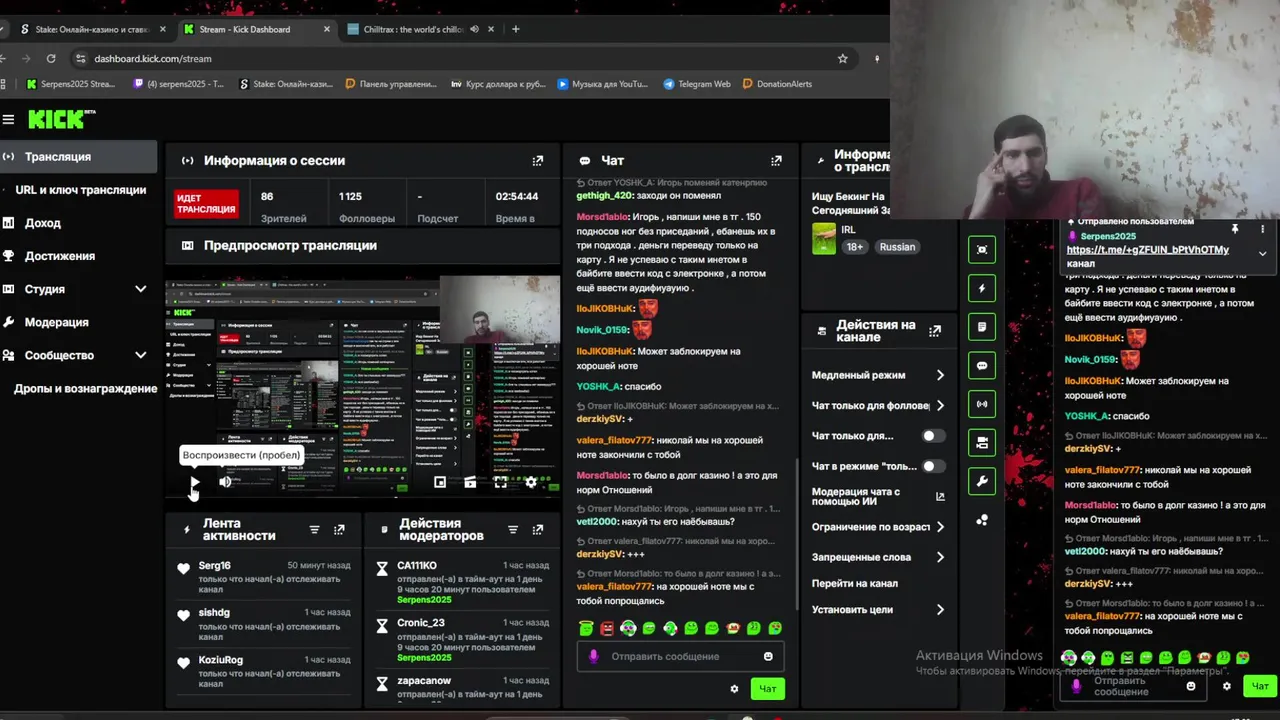
Task: Click the broadcast signal icon in sidebar
Action: (982, 404)
